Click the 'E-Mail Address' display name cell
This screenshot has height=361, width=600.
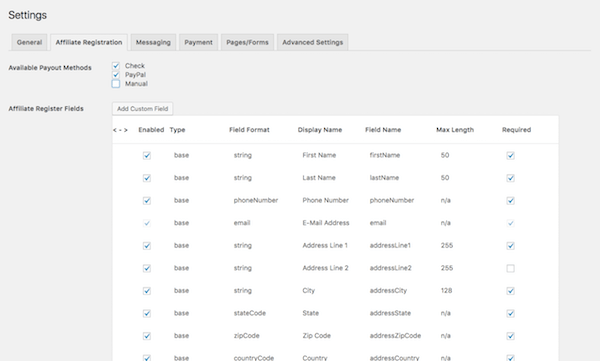tap(326, 223)
